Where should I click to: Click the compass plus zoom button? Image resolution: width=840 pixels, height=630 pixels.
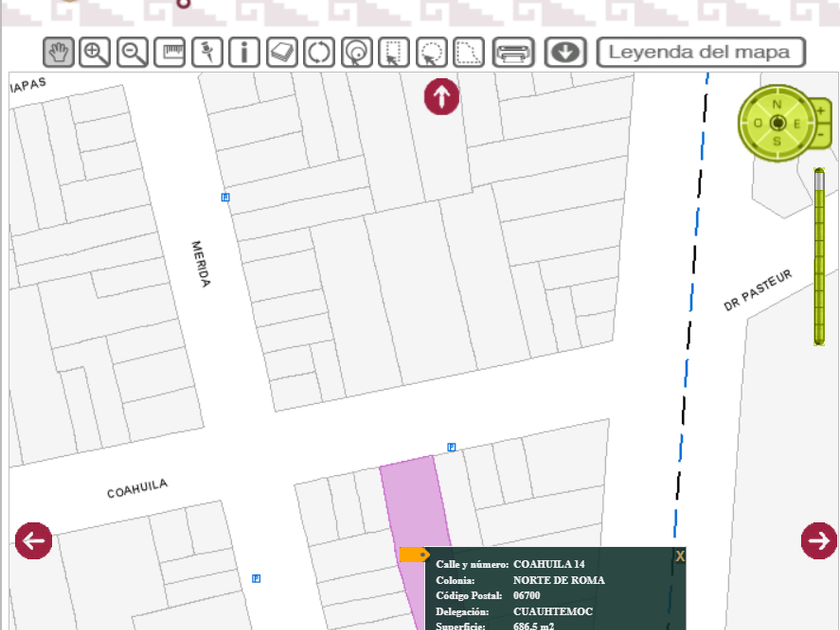(x=821, y=111)
